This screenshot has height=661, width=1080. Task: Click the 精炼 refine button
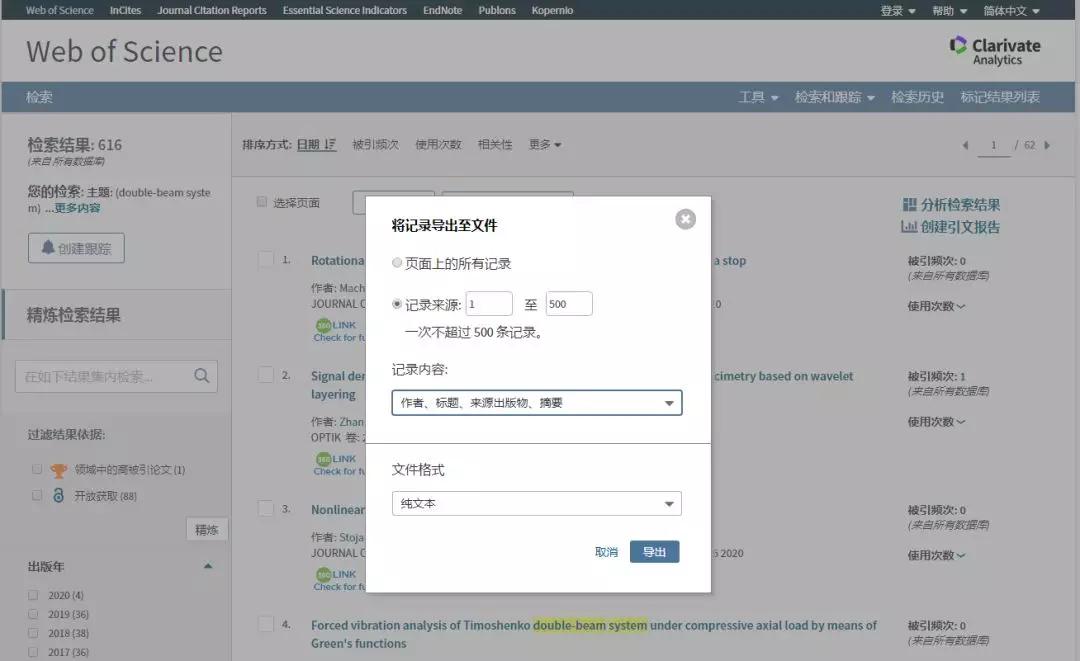tap(207, 529)
